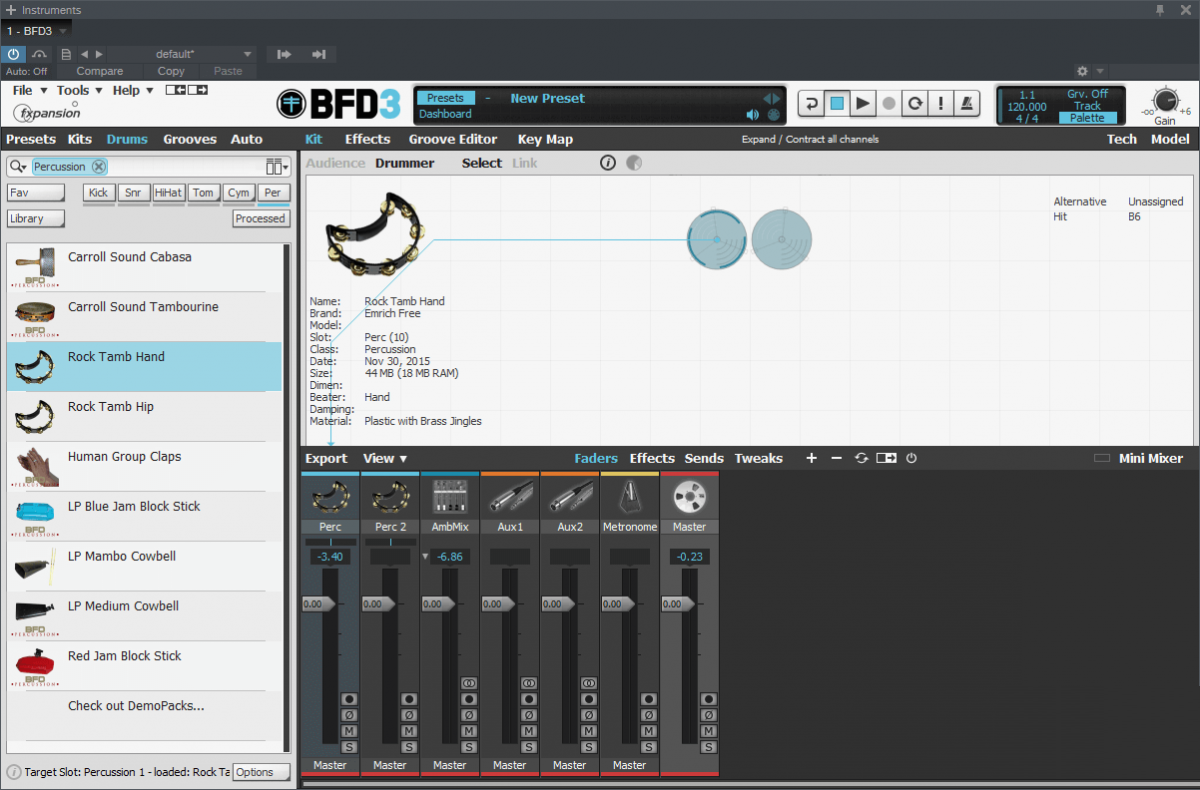
Task: Open the mixer View dropdown
Action: 385,458
